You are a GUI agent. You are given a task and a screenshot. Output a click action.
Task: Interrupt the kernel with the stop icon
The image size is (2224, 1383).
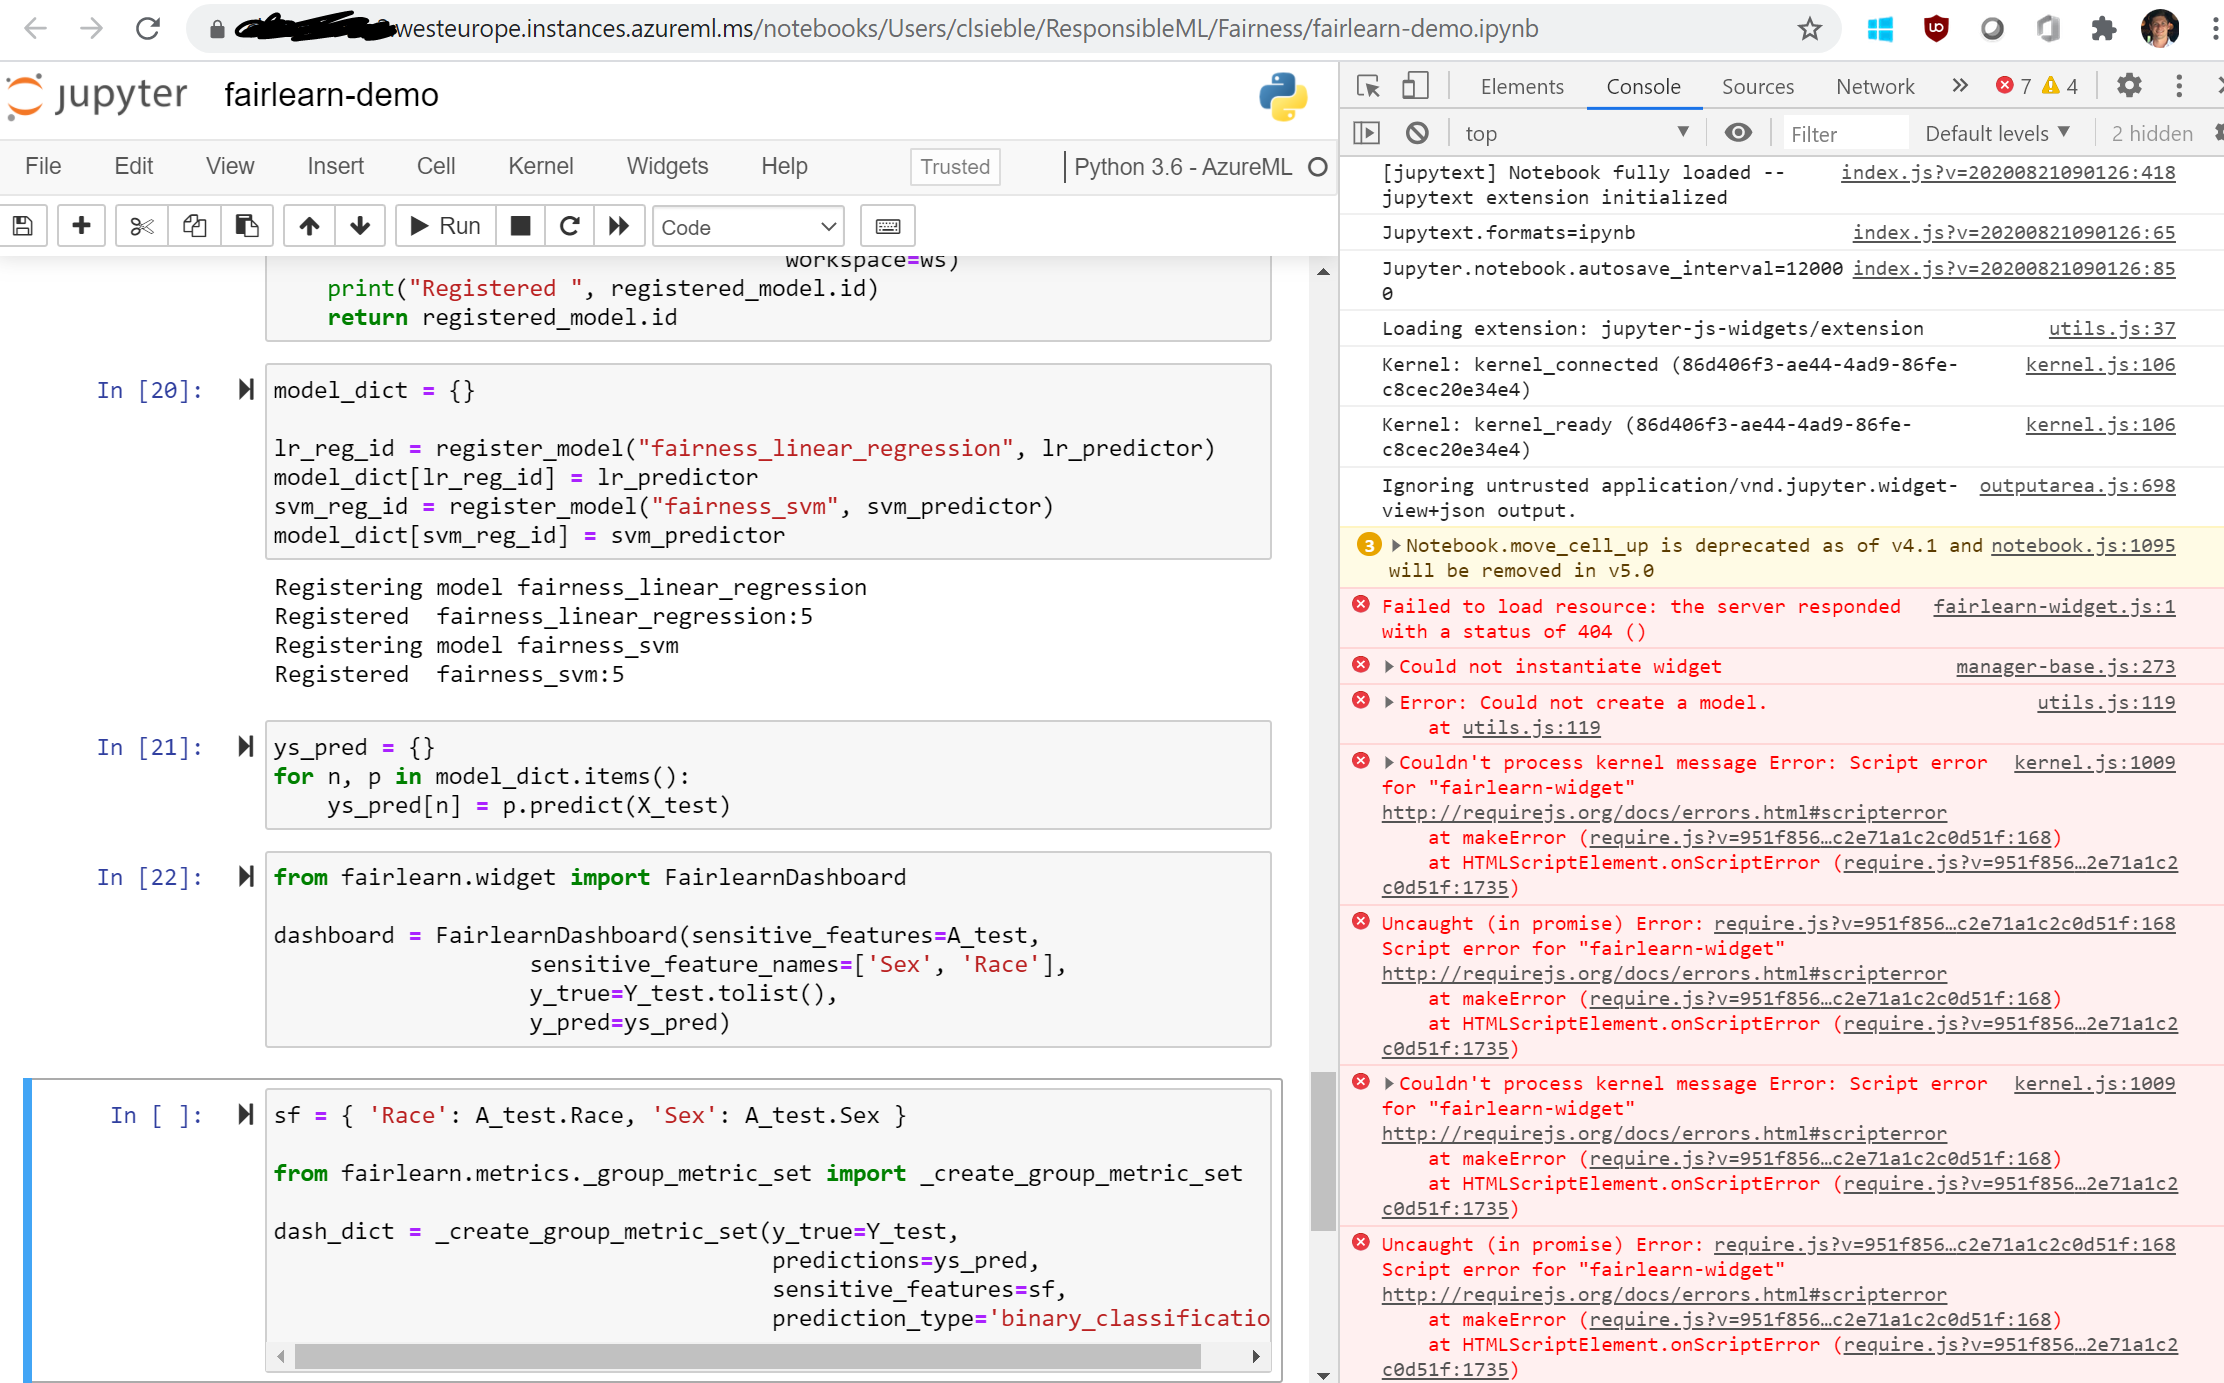(520, 225)
